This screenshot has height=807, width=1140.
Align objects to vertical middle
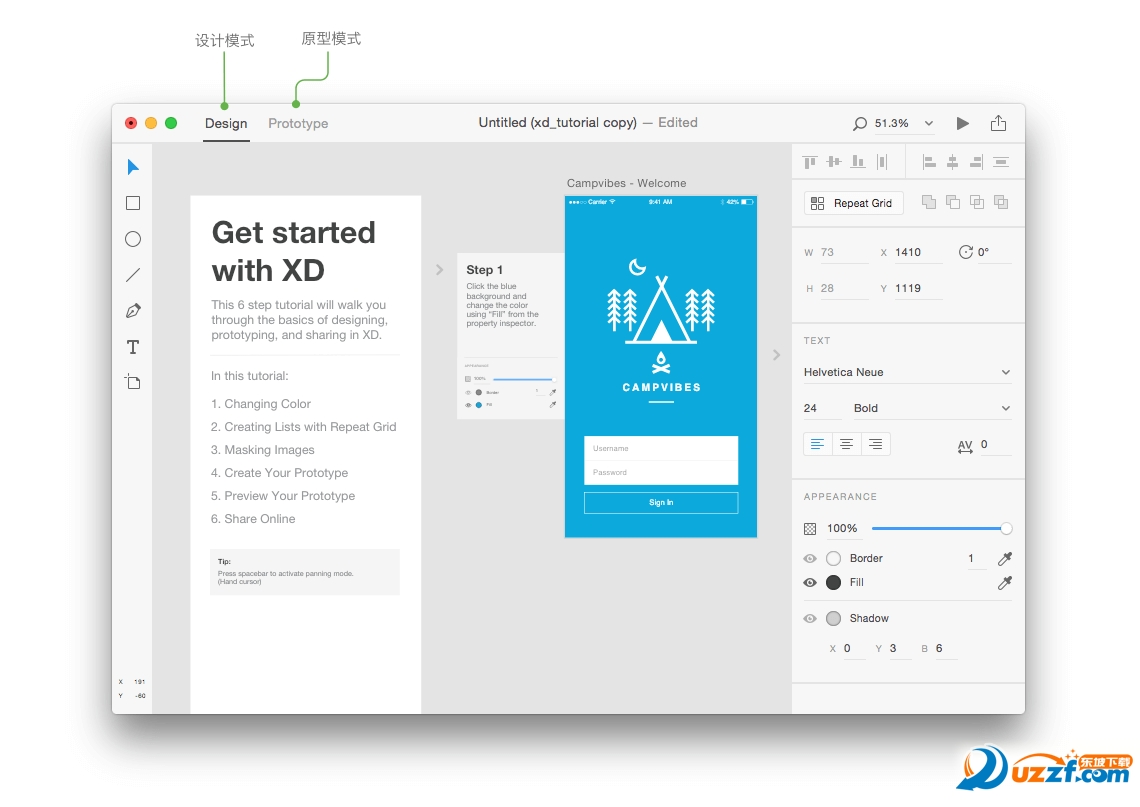pos(834,162)
